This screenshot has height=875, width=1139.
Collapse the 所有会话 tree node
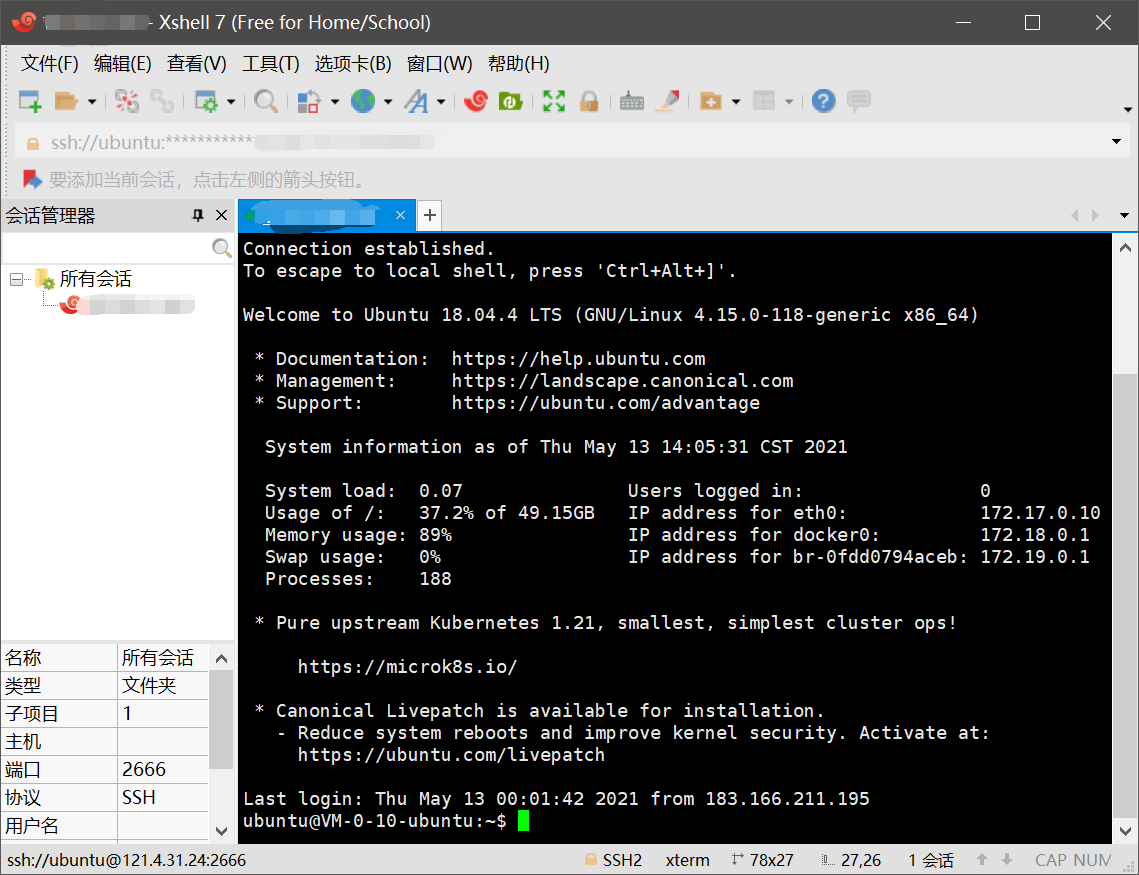[x=16, y=279]
